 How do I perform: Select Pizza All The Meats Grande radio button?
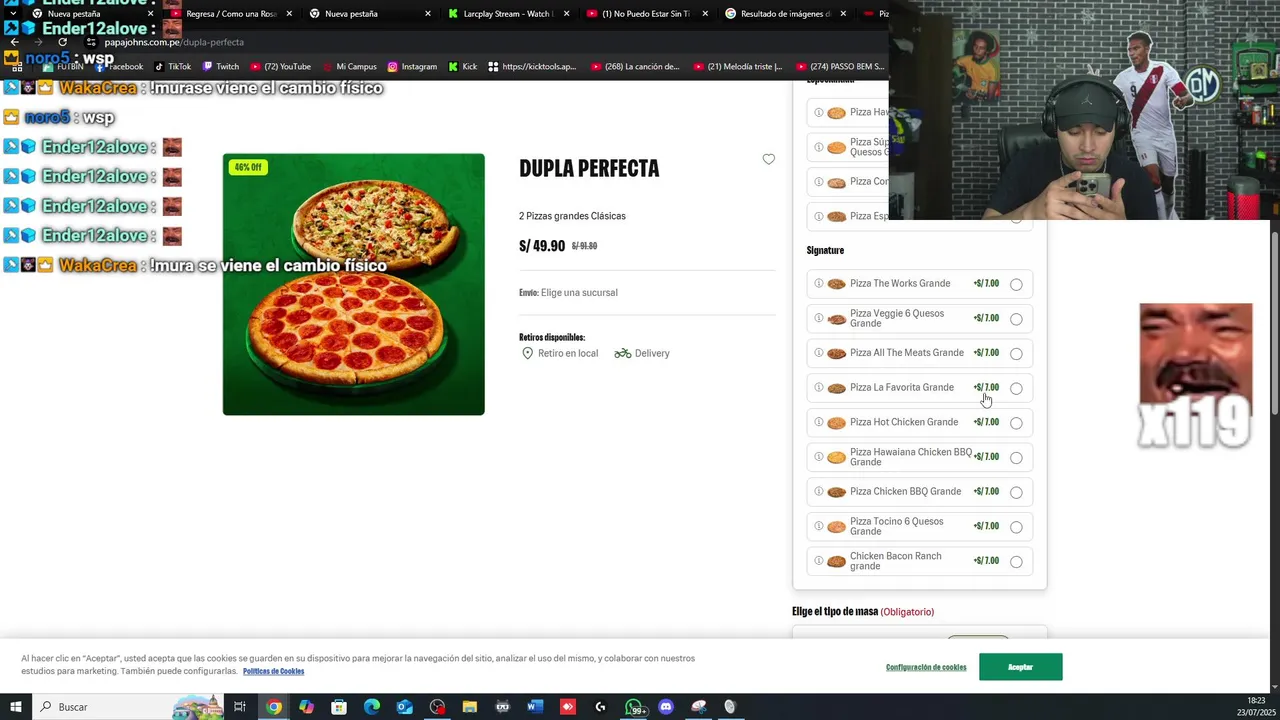(1016, 354)
